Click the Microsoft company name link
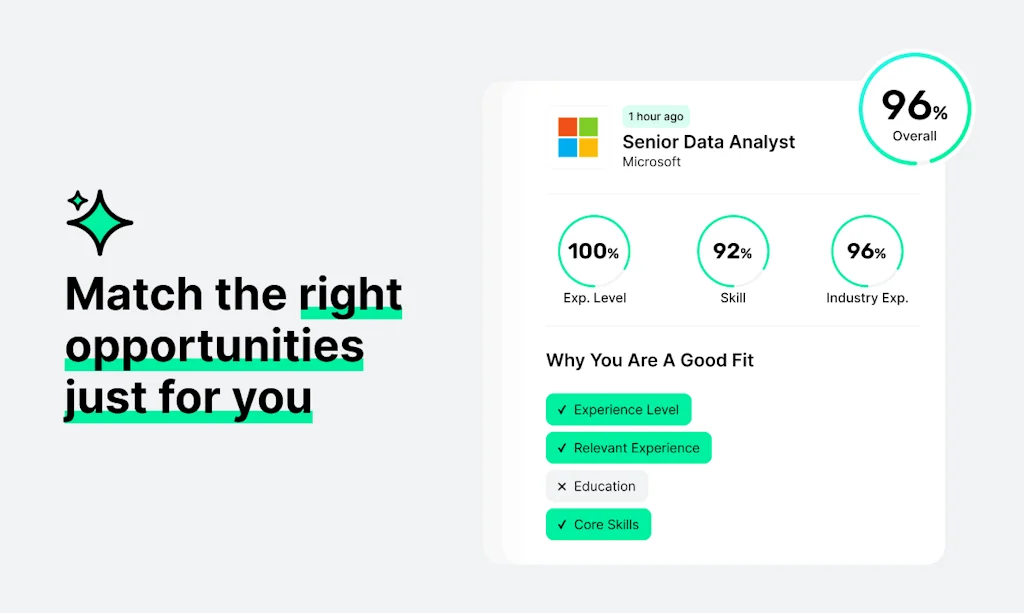 651,162
